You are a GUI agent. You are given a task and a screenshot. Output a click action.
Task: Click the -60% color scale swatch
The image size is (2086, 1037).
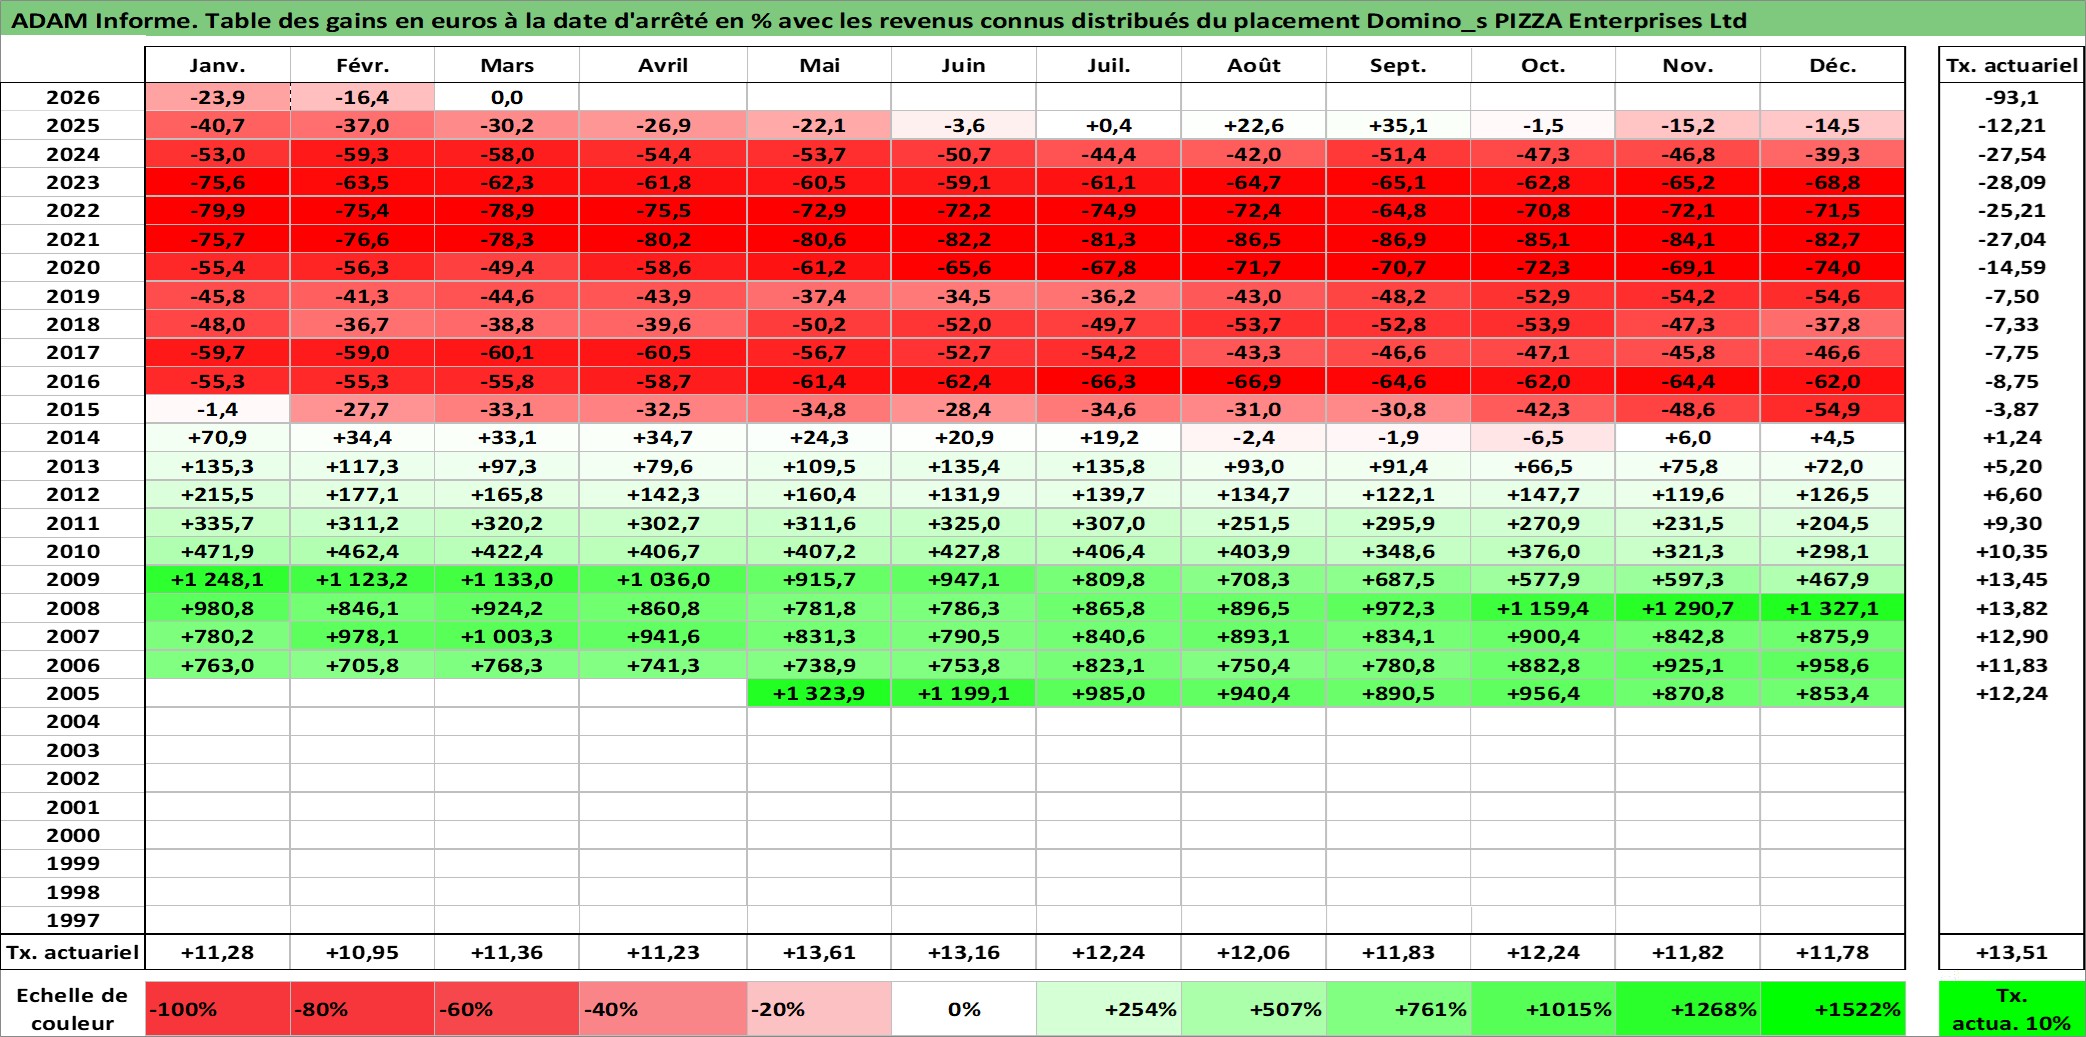pyautogui.click(x=507, y=1009)
